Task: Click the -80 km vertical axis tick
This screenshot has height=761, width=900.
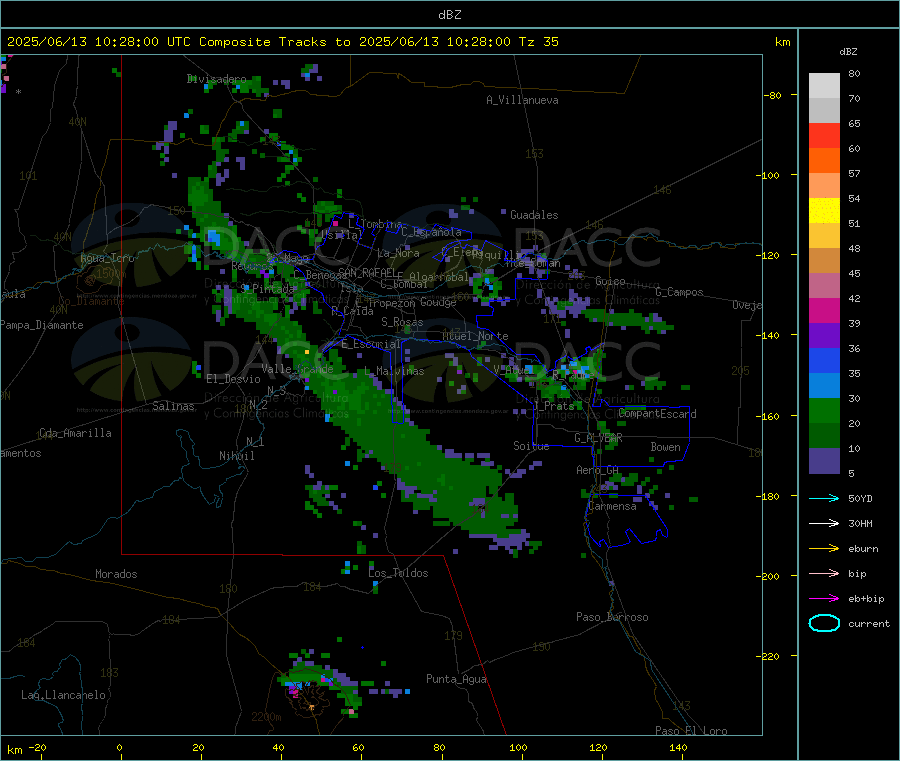Action: point(773,95)
